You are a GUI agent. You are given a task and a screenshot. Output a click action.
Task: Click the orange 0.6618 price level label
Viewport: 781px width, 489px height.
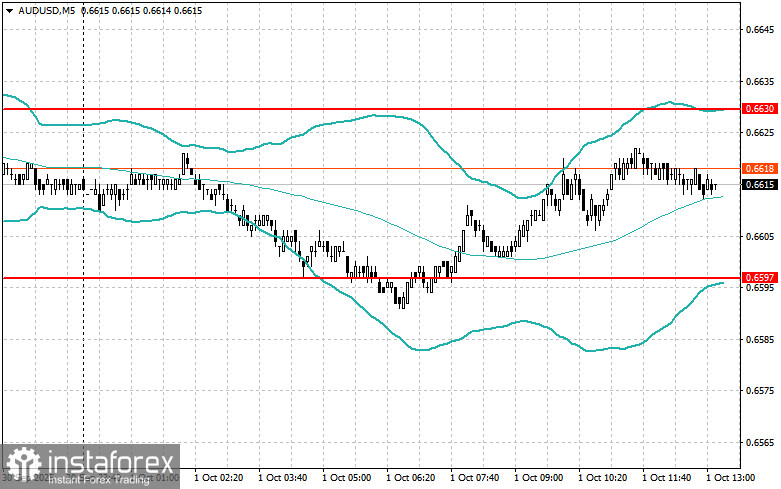[760, 168]
